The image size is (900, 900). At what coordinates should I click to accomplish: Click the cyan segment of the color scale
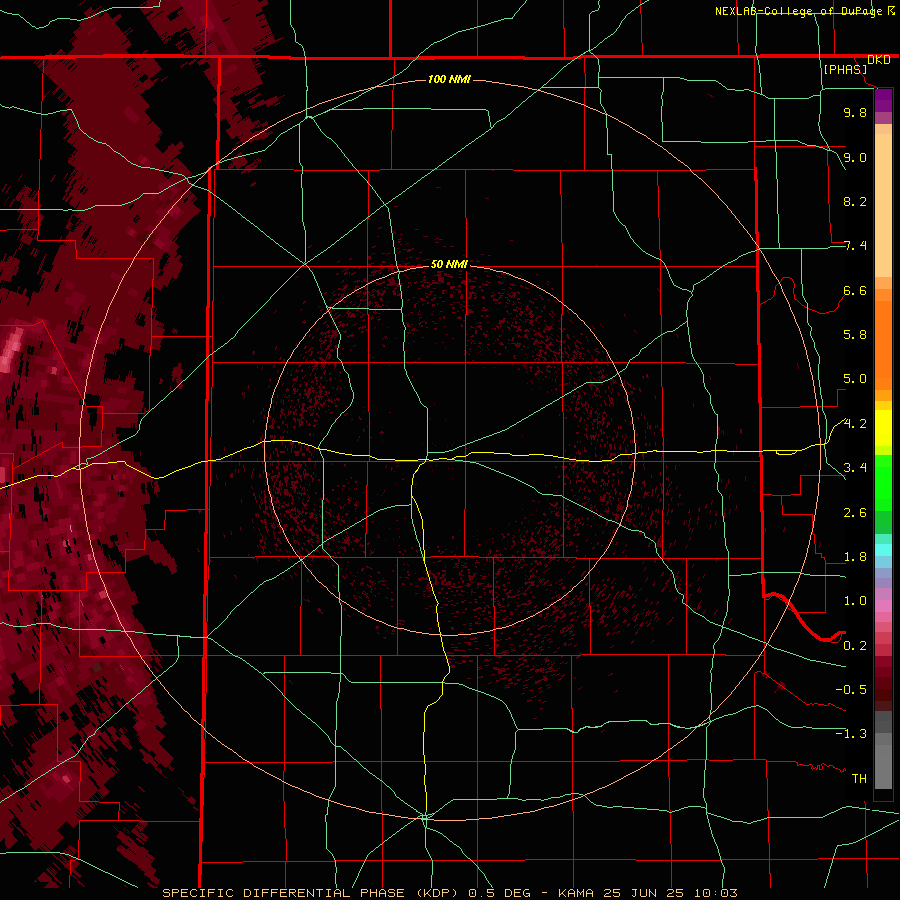[883, 550]
